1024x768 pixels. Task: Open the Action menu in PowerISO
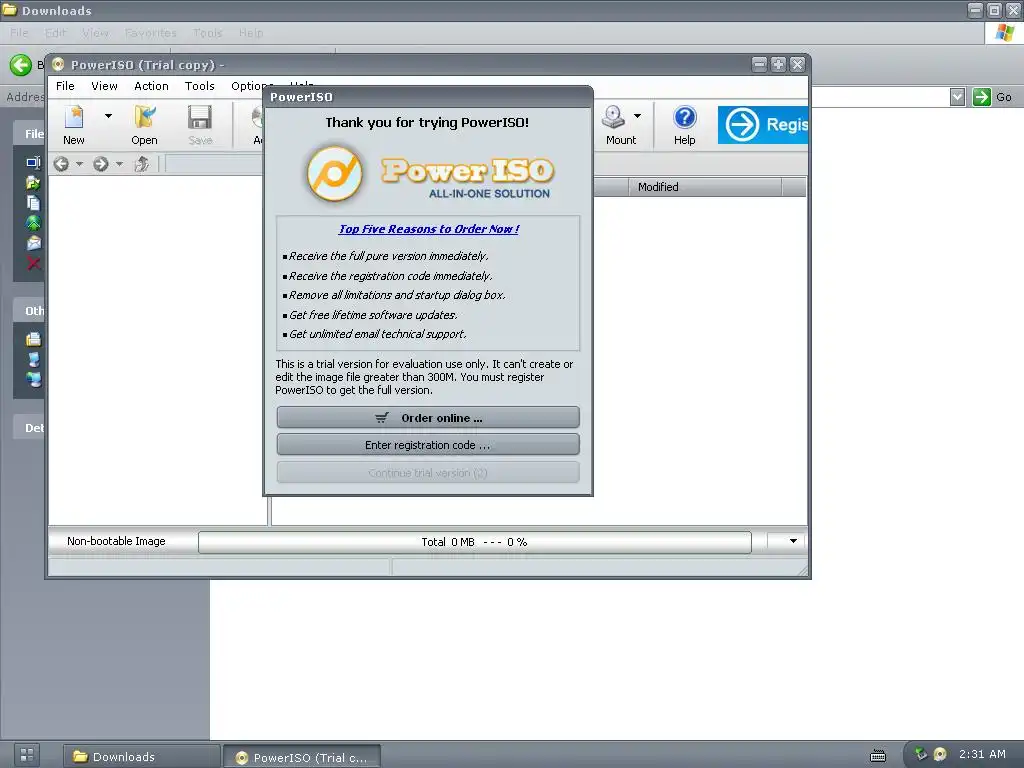coord(152,86)
